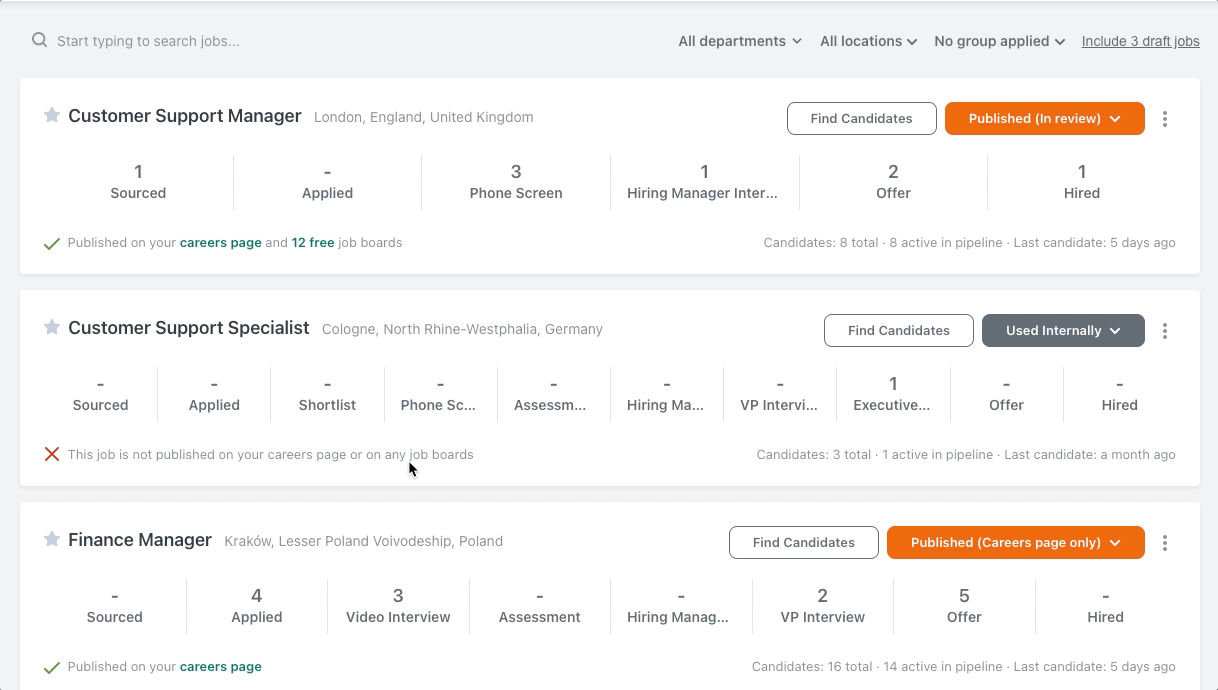Open Executive stage of Customer Support Specialist
Image resolution: width=1218 pixels, height=690 pixels.
pyautogui.click(x=893, y=394)
